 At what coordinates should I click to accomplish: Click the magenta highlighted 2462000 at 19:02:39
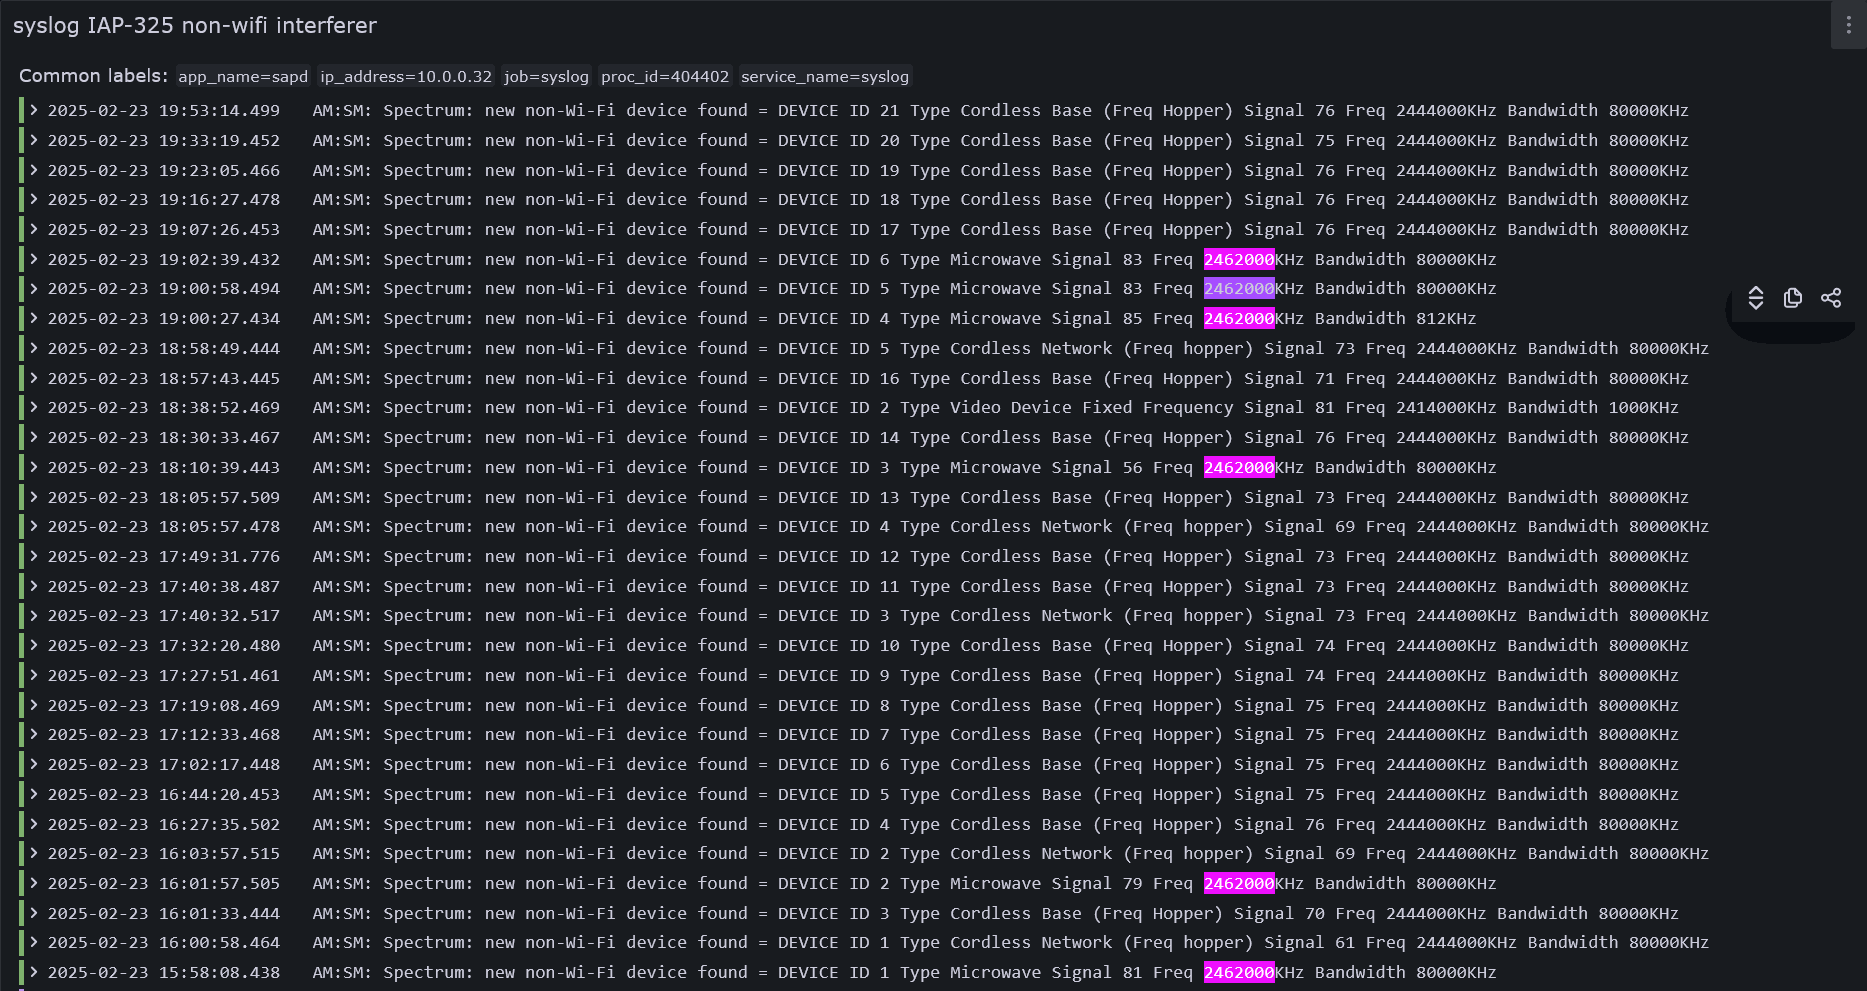pyautogui.click(x=1238, y=259)
